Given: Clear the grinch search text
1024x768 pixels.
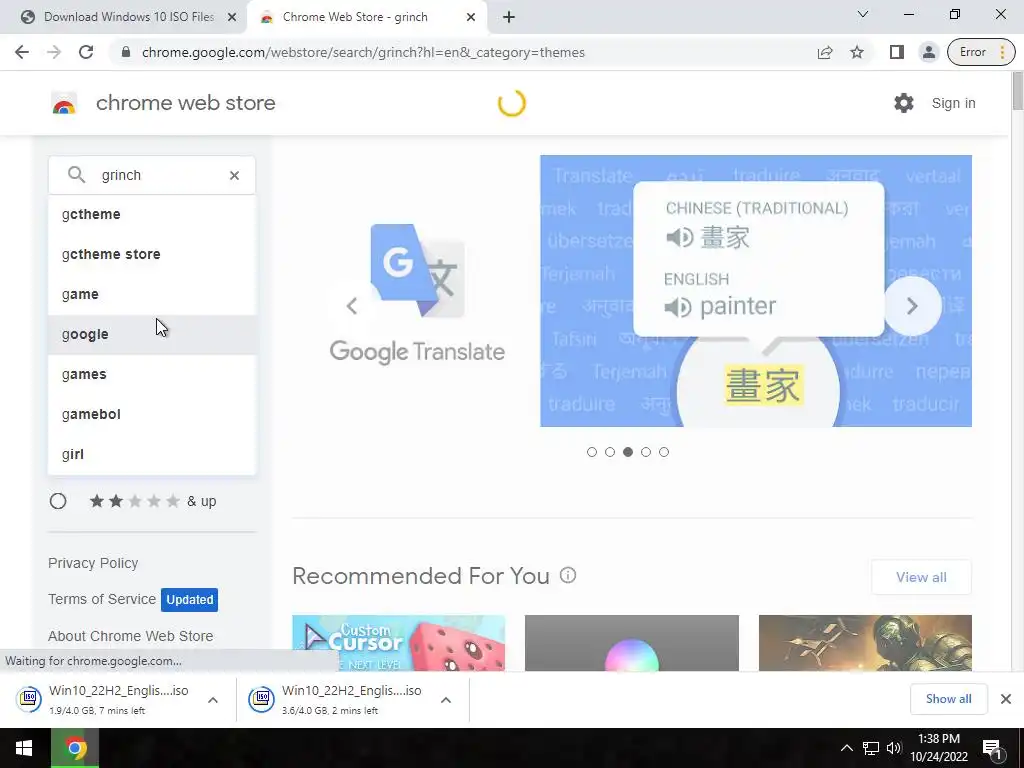Looking at the screenshot, I should coord(234,175).
